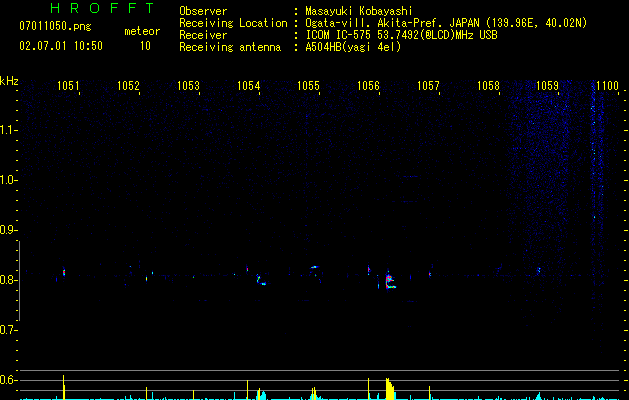Click the 1059 time axis marker
629x400 pixels.
(x=548, y=86)
